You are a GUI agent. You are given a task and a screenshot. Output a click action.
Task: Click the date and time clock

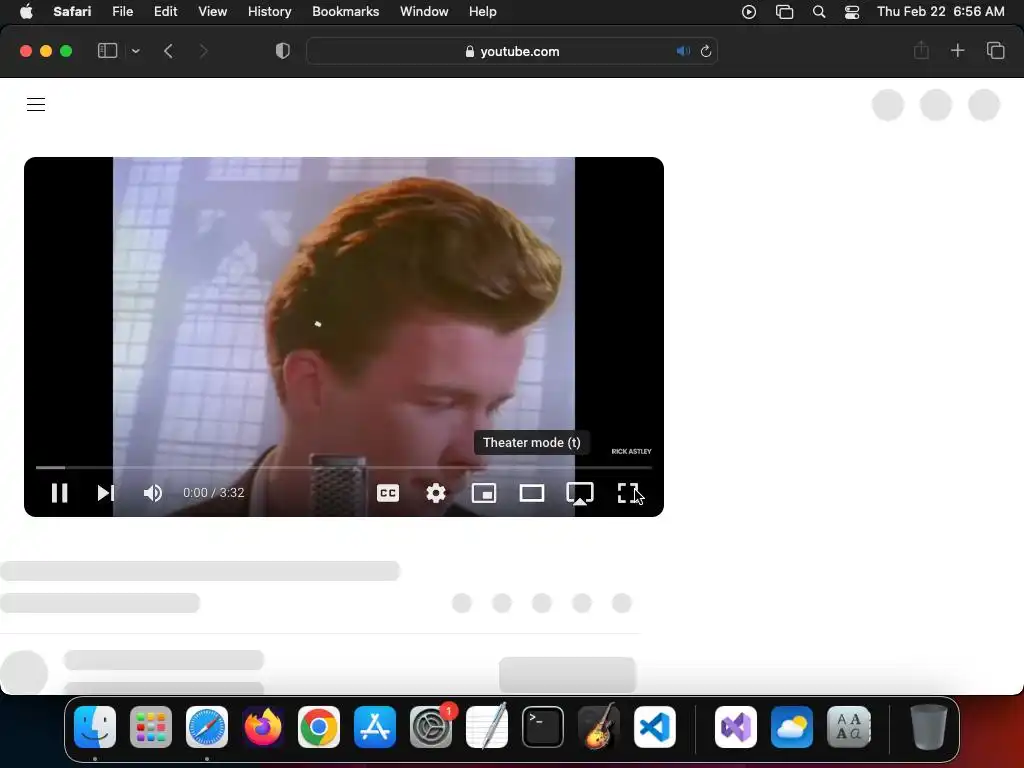click(940, 12)
